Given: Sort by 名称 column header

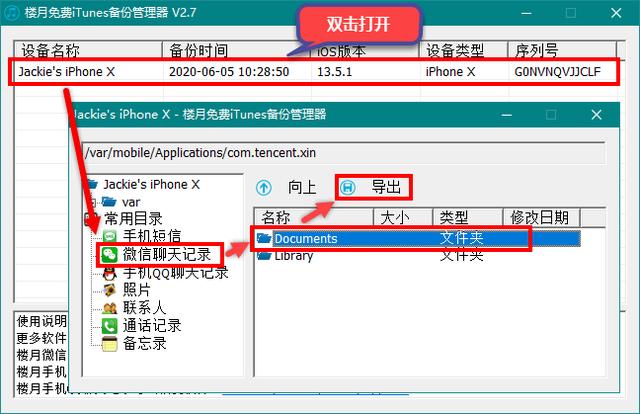Looking at the screenshot, I should pyautogui.click(x=313, y=217).
